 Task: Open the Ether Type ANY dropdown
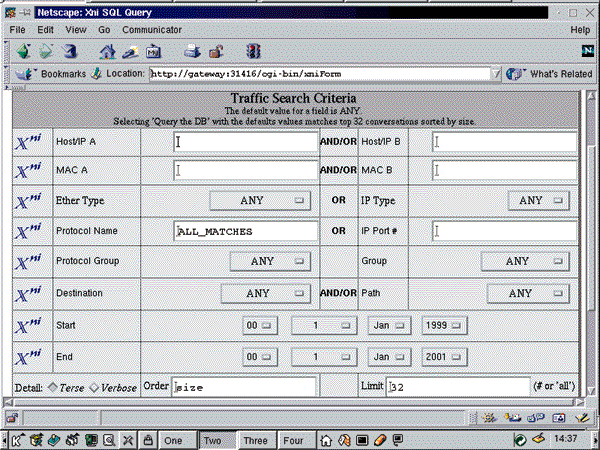tap(262, 201)
